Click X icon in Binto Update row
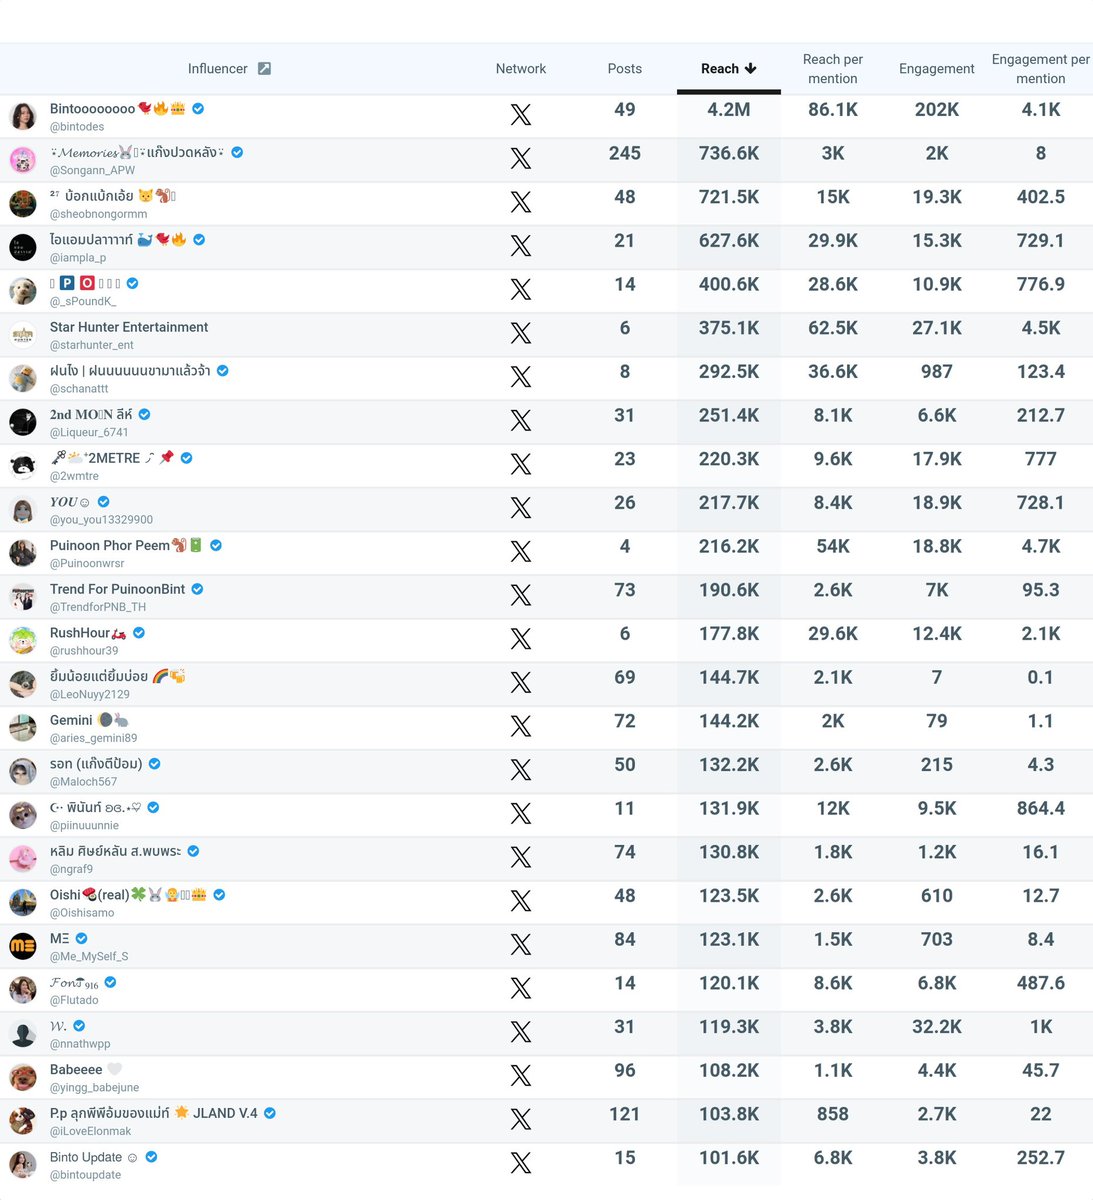This screenshot has width=1093, height=1200. 521,1163
